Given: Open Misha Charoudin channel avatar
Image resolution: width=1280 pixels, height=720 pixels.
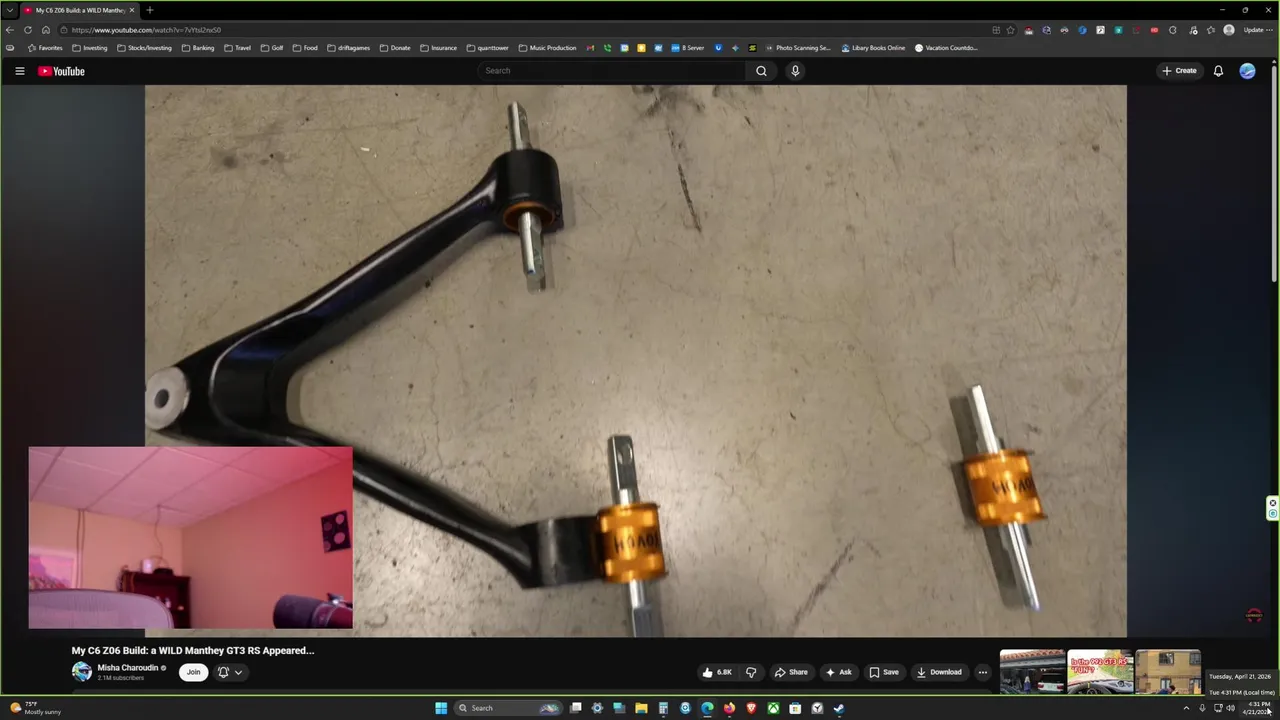Looking at the screenshot, I should tap(81, 672).
